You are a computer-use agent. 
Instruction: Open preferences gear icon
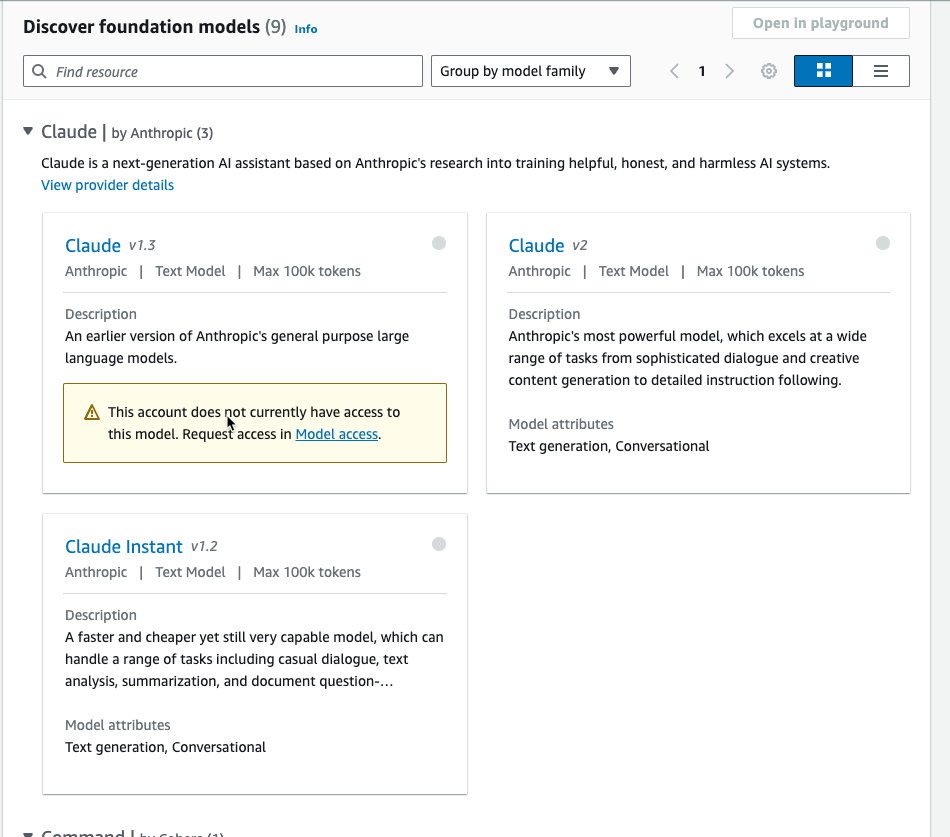[x=769, y=71]
